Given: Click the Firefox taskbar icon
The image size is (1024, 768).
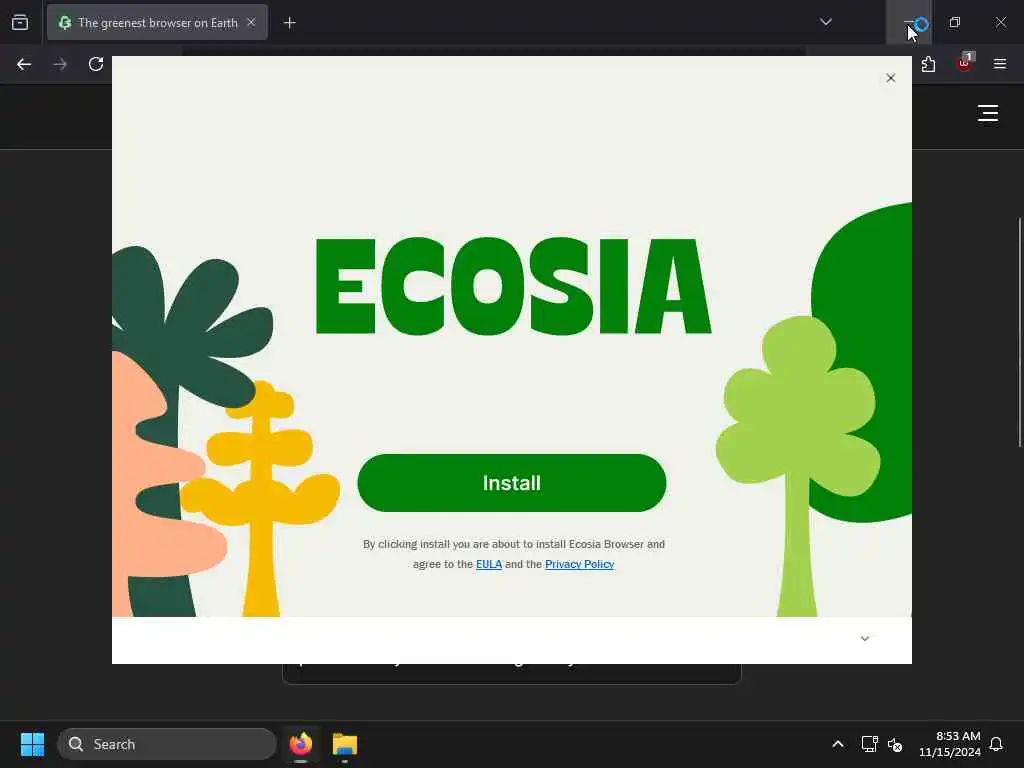Looking at the screenshot, I should pos(300,744).
